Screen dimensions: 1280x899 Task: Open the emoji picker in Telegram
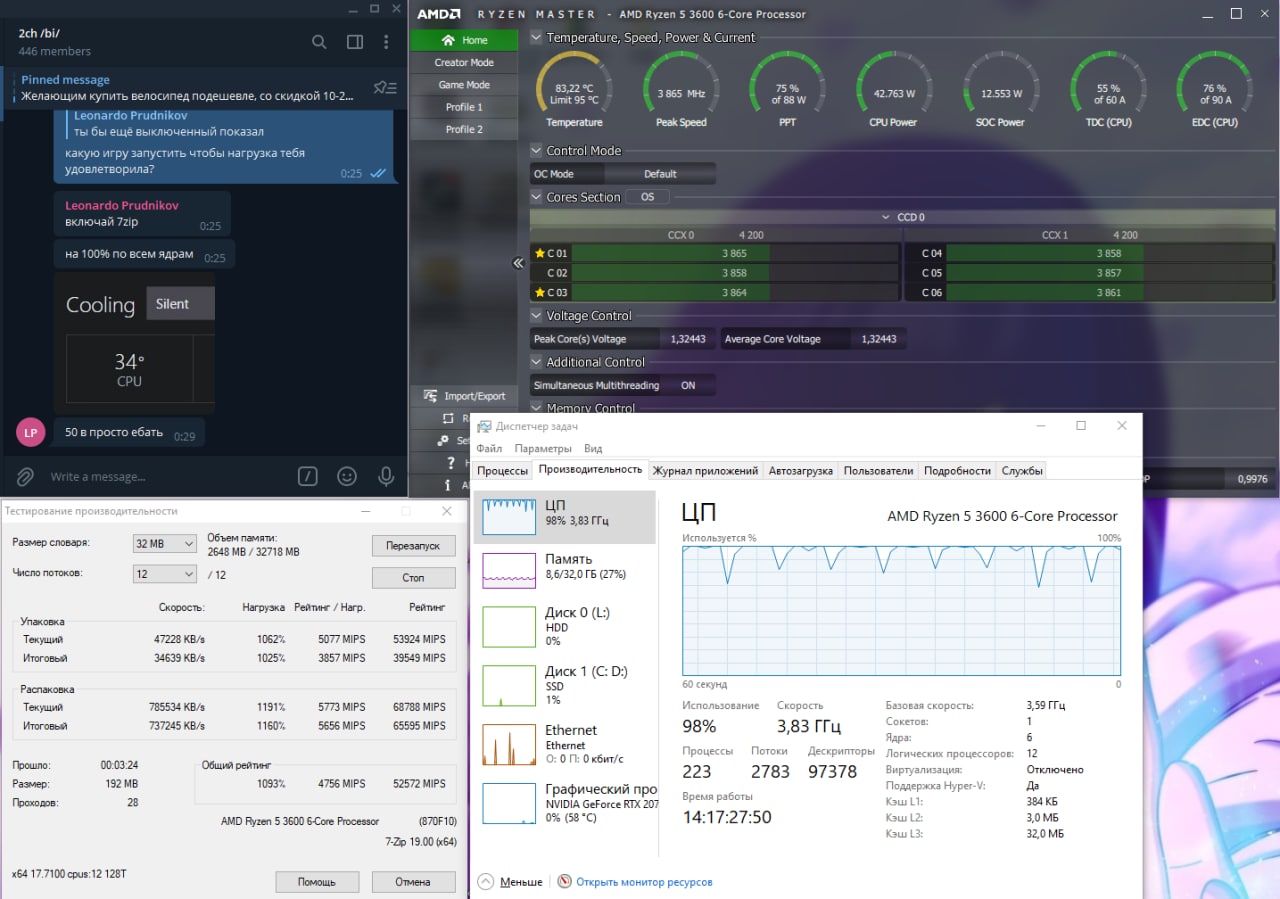(x=347, y=476)
